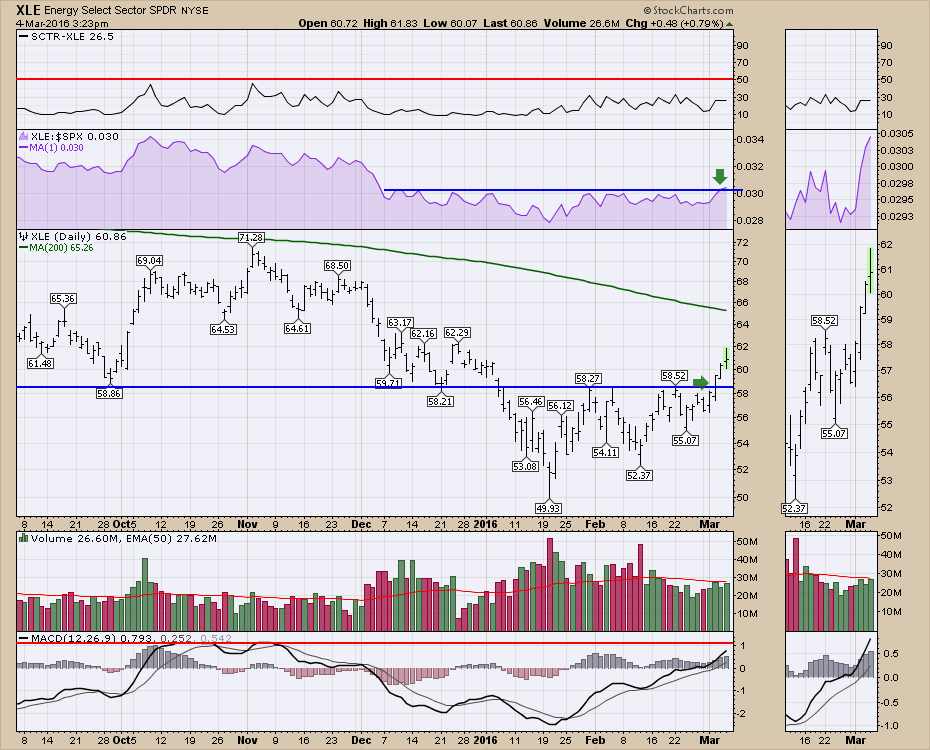
Task: Click the Open 60.72 value in header
Action: click(x=328, y=23)
